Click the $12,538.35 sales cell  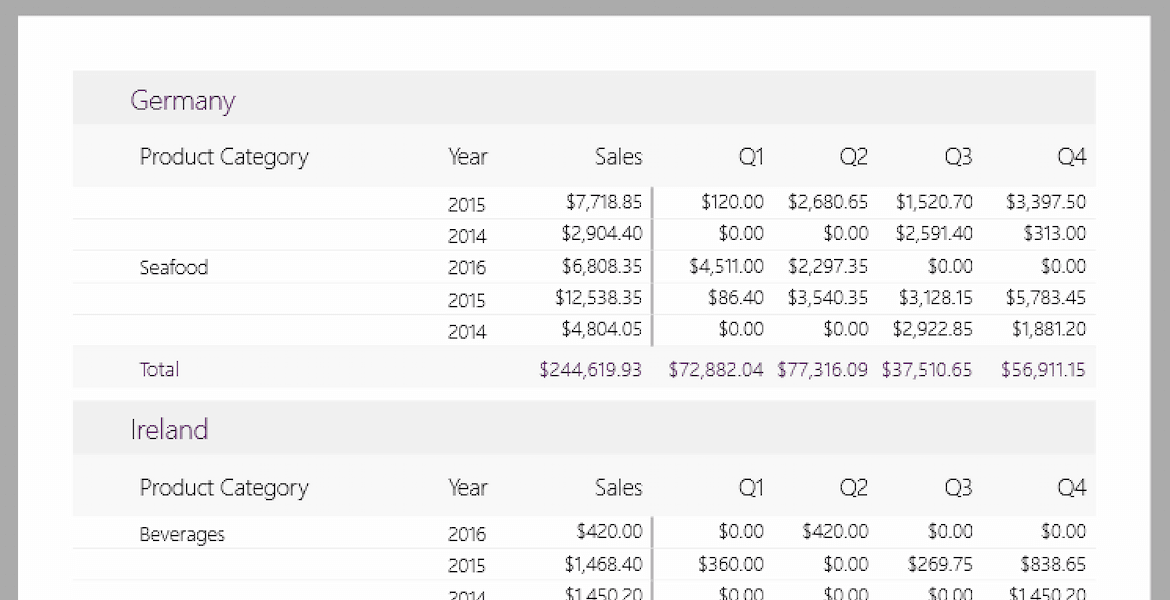598,298
